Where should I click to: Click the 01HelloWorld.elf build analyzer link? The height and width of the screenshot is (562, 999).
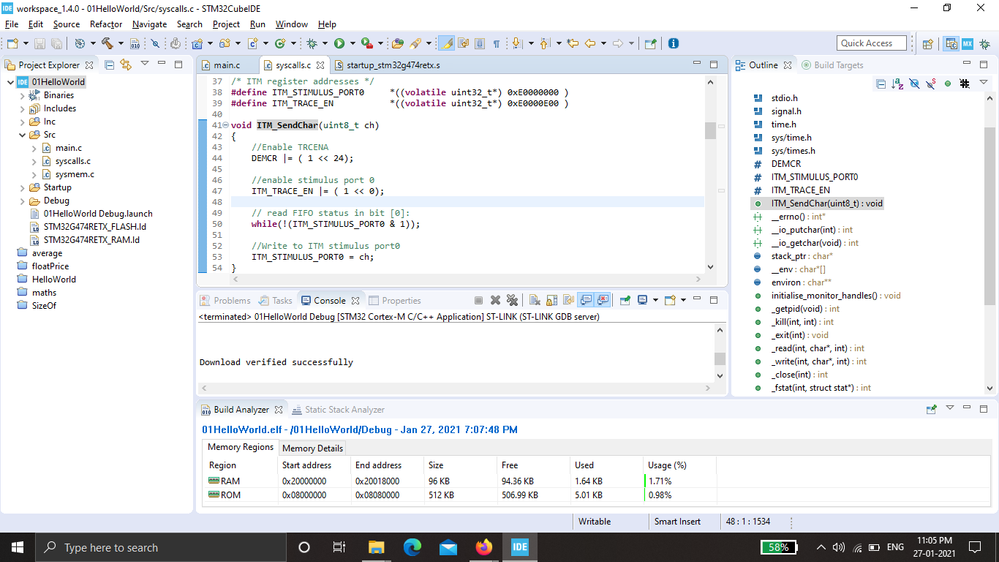coord(359,429)
